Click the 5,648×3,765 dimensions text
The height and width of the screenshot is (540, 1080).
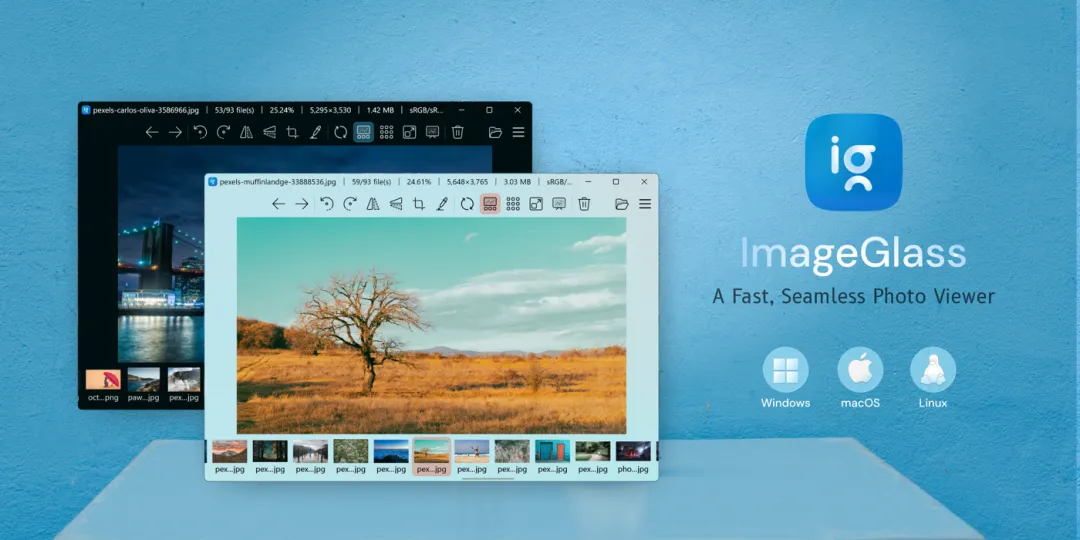click(x=468, y=182)
